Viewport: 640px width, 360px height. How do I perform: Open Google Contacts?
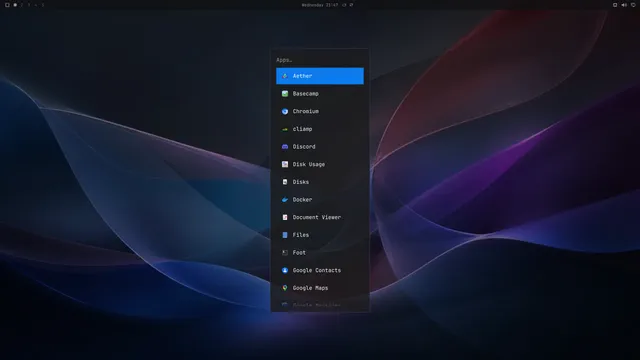(x=320, y=270)
